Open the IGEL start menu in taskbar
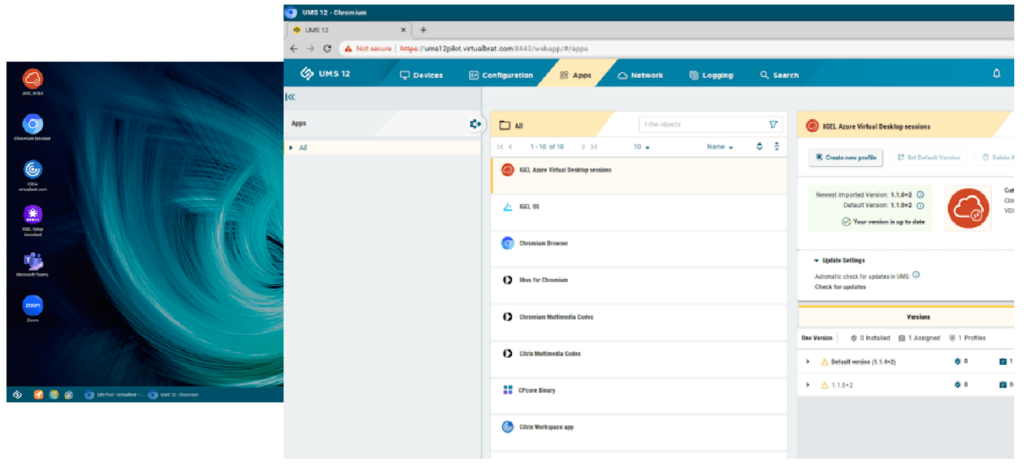The image size is (1024, 466). pyautogui.click(x=18, y=394)
